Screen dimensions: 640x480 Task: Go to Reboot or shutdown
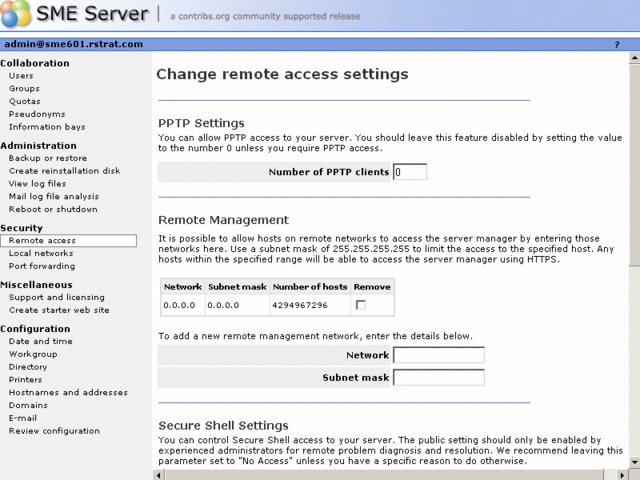[x=53, y=209]
